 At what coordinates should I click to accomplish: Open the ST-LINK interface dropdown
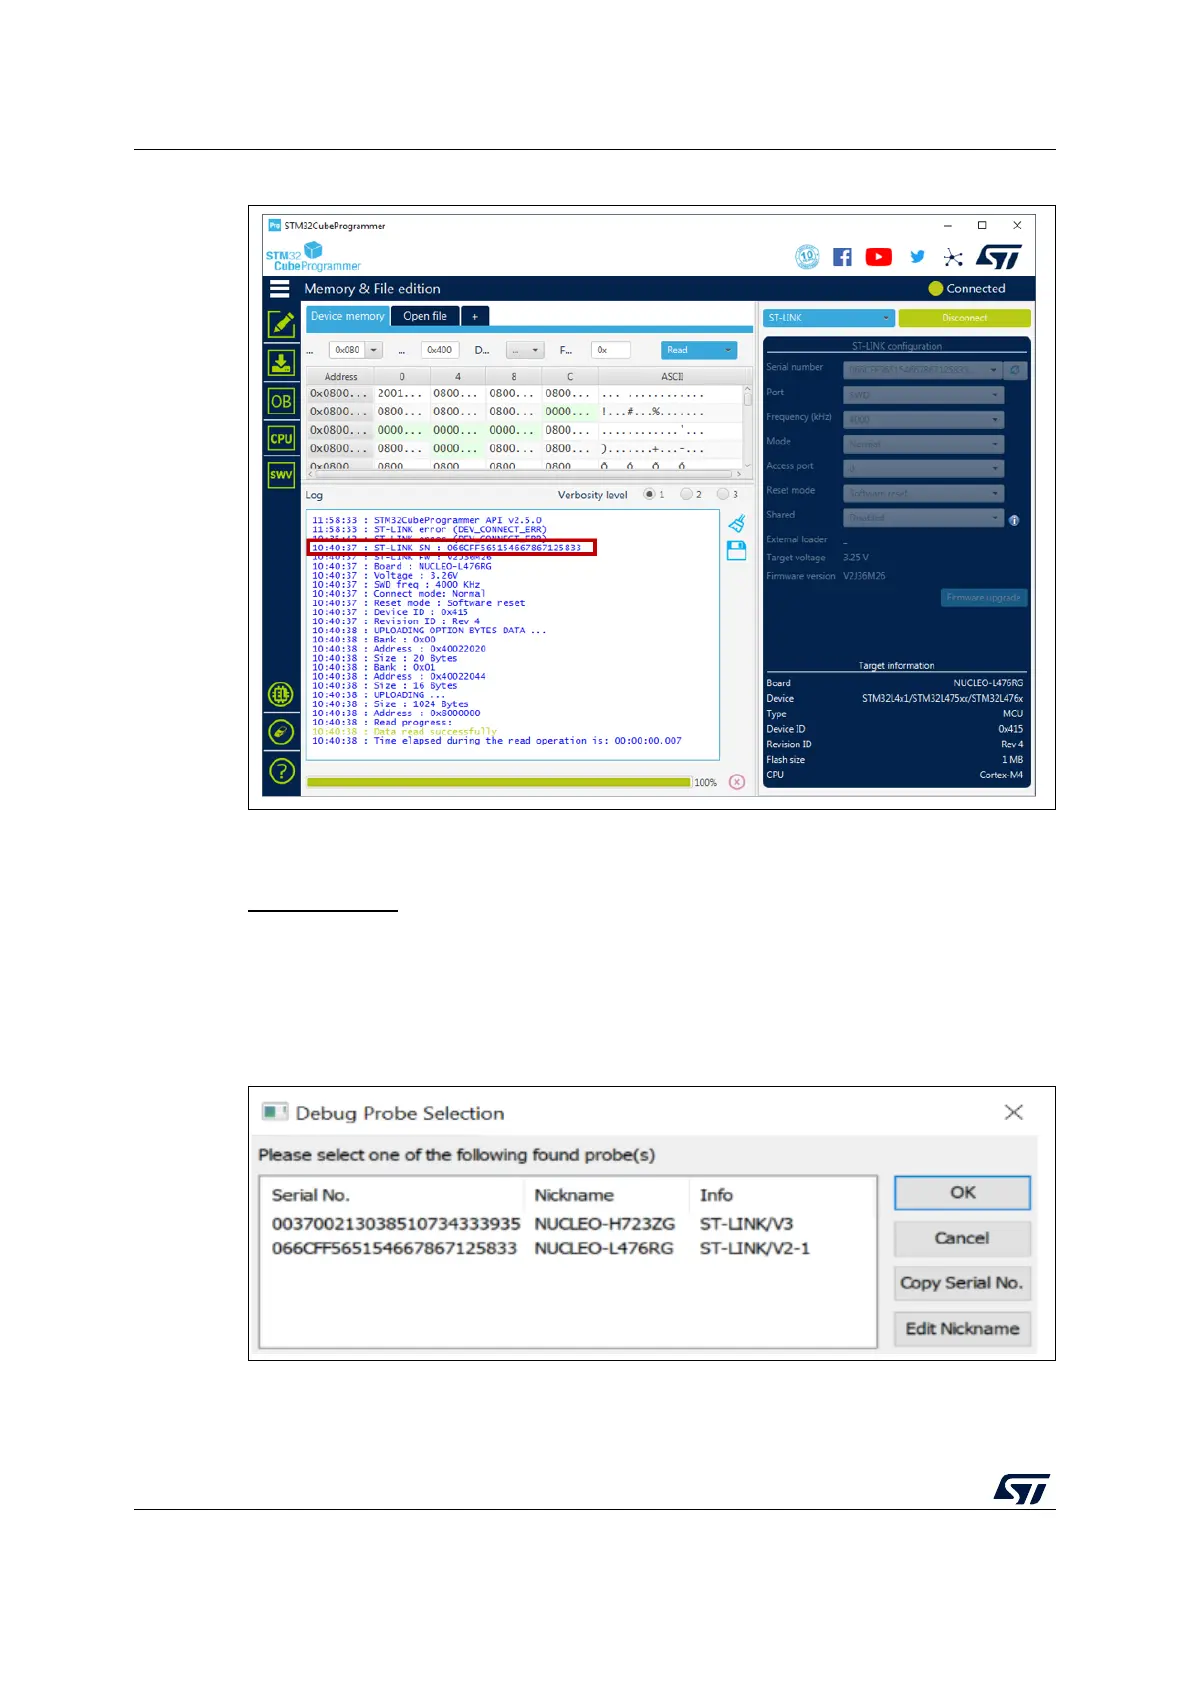[x=828, y=318]
